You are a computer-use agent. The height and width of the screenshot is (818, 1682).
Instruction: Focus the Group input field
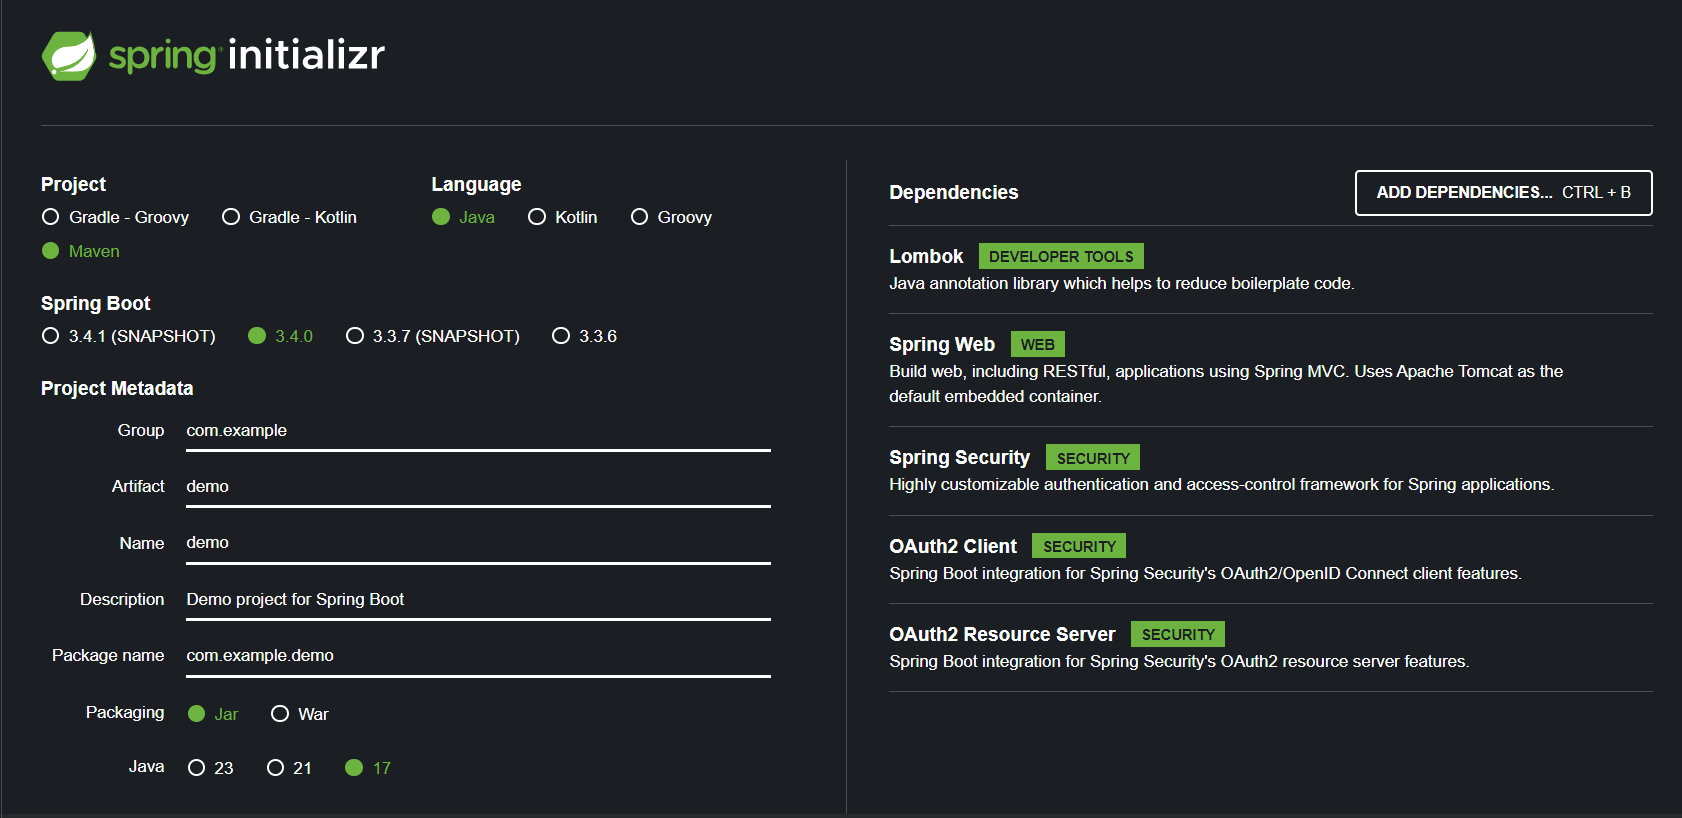click(x=478, y=431)
